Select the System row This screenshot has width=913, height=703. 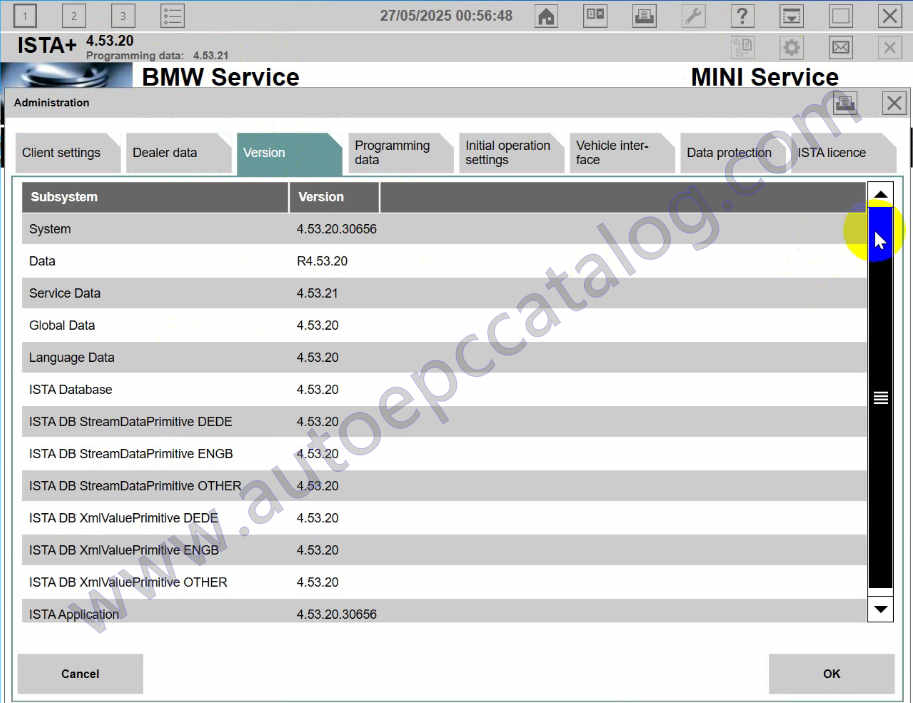pyautogui.click(x=444, y=229)
